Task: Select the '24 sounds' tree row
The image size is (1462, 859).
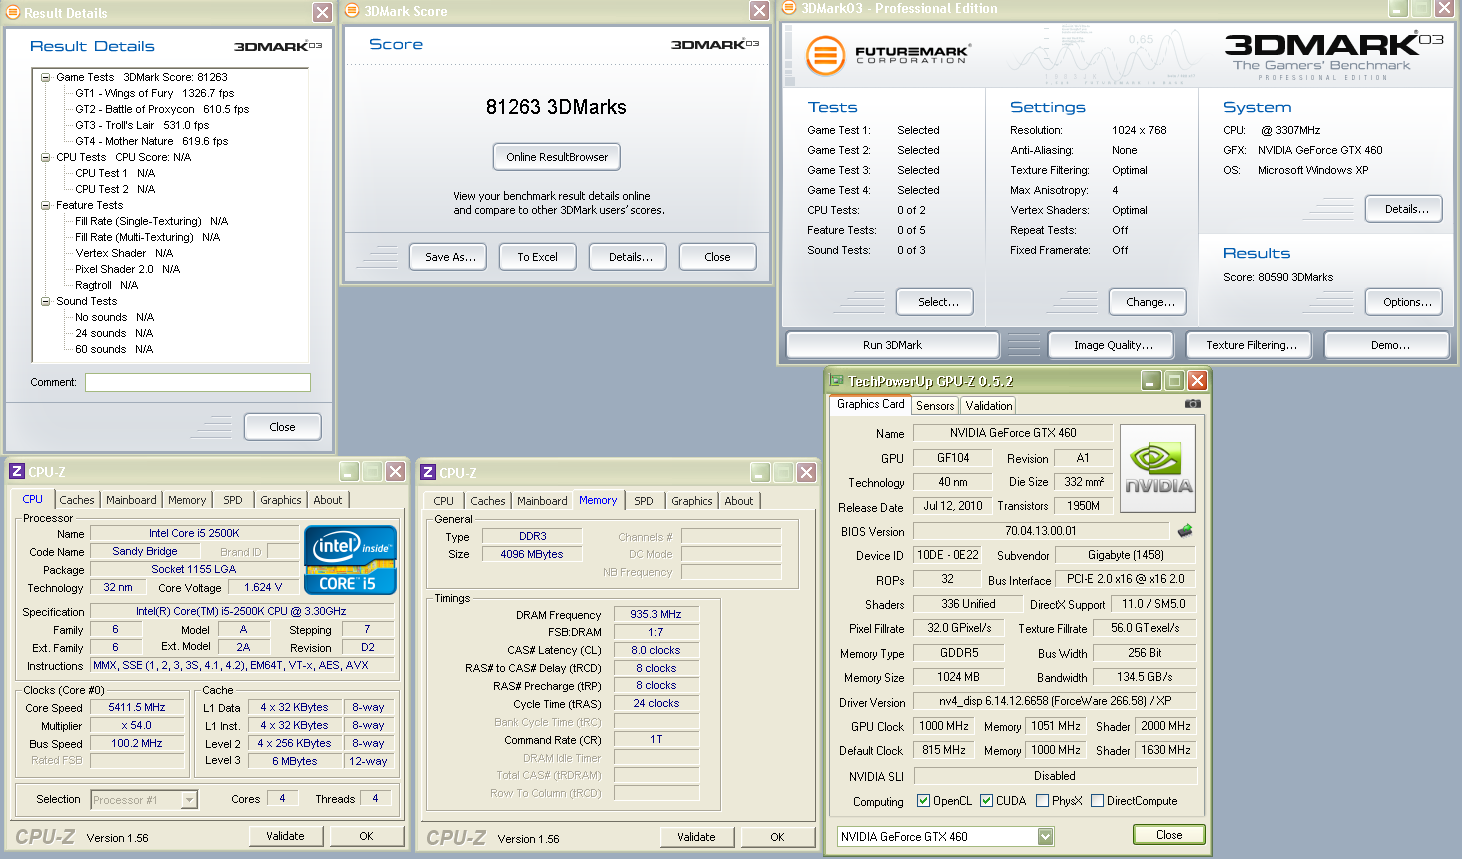Action: click(114, 333)
